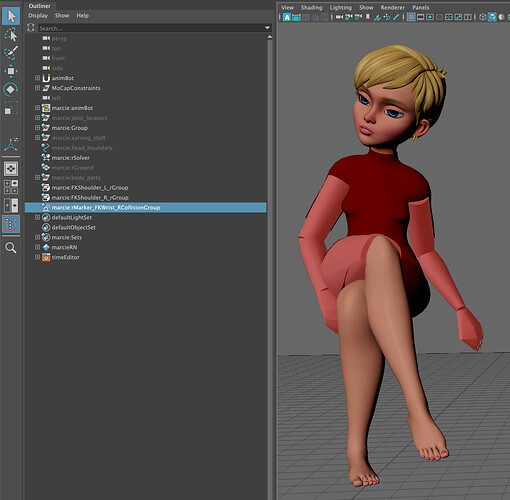510x500 pixels.
Task: Choose the Paint Selection brush tool
Action: tap(11, 53)
